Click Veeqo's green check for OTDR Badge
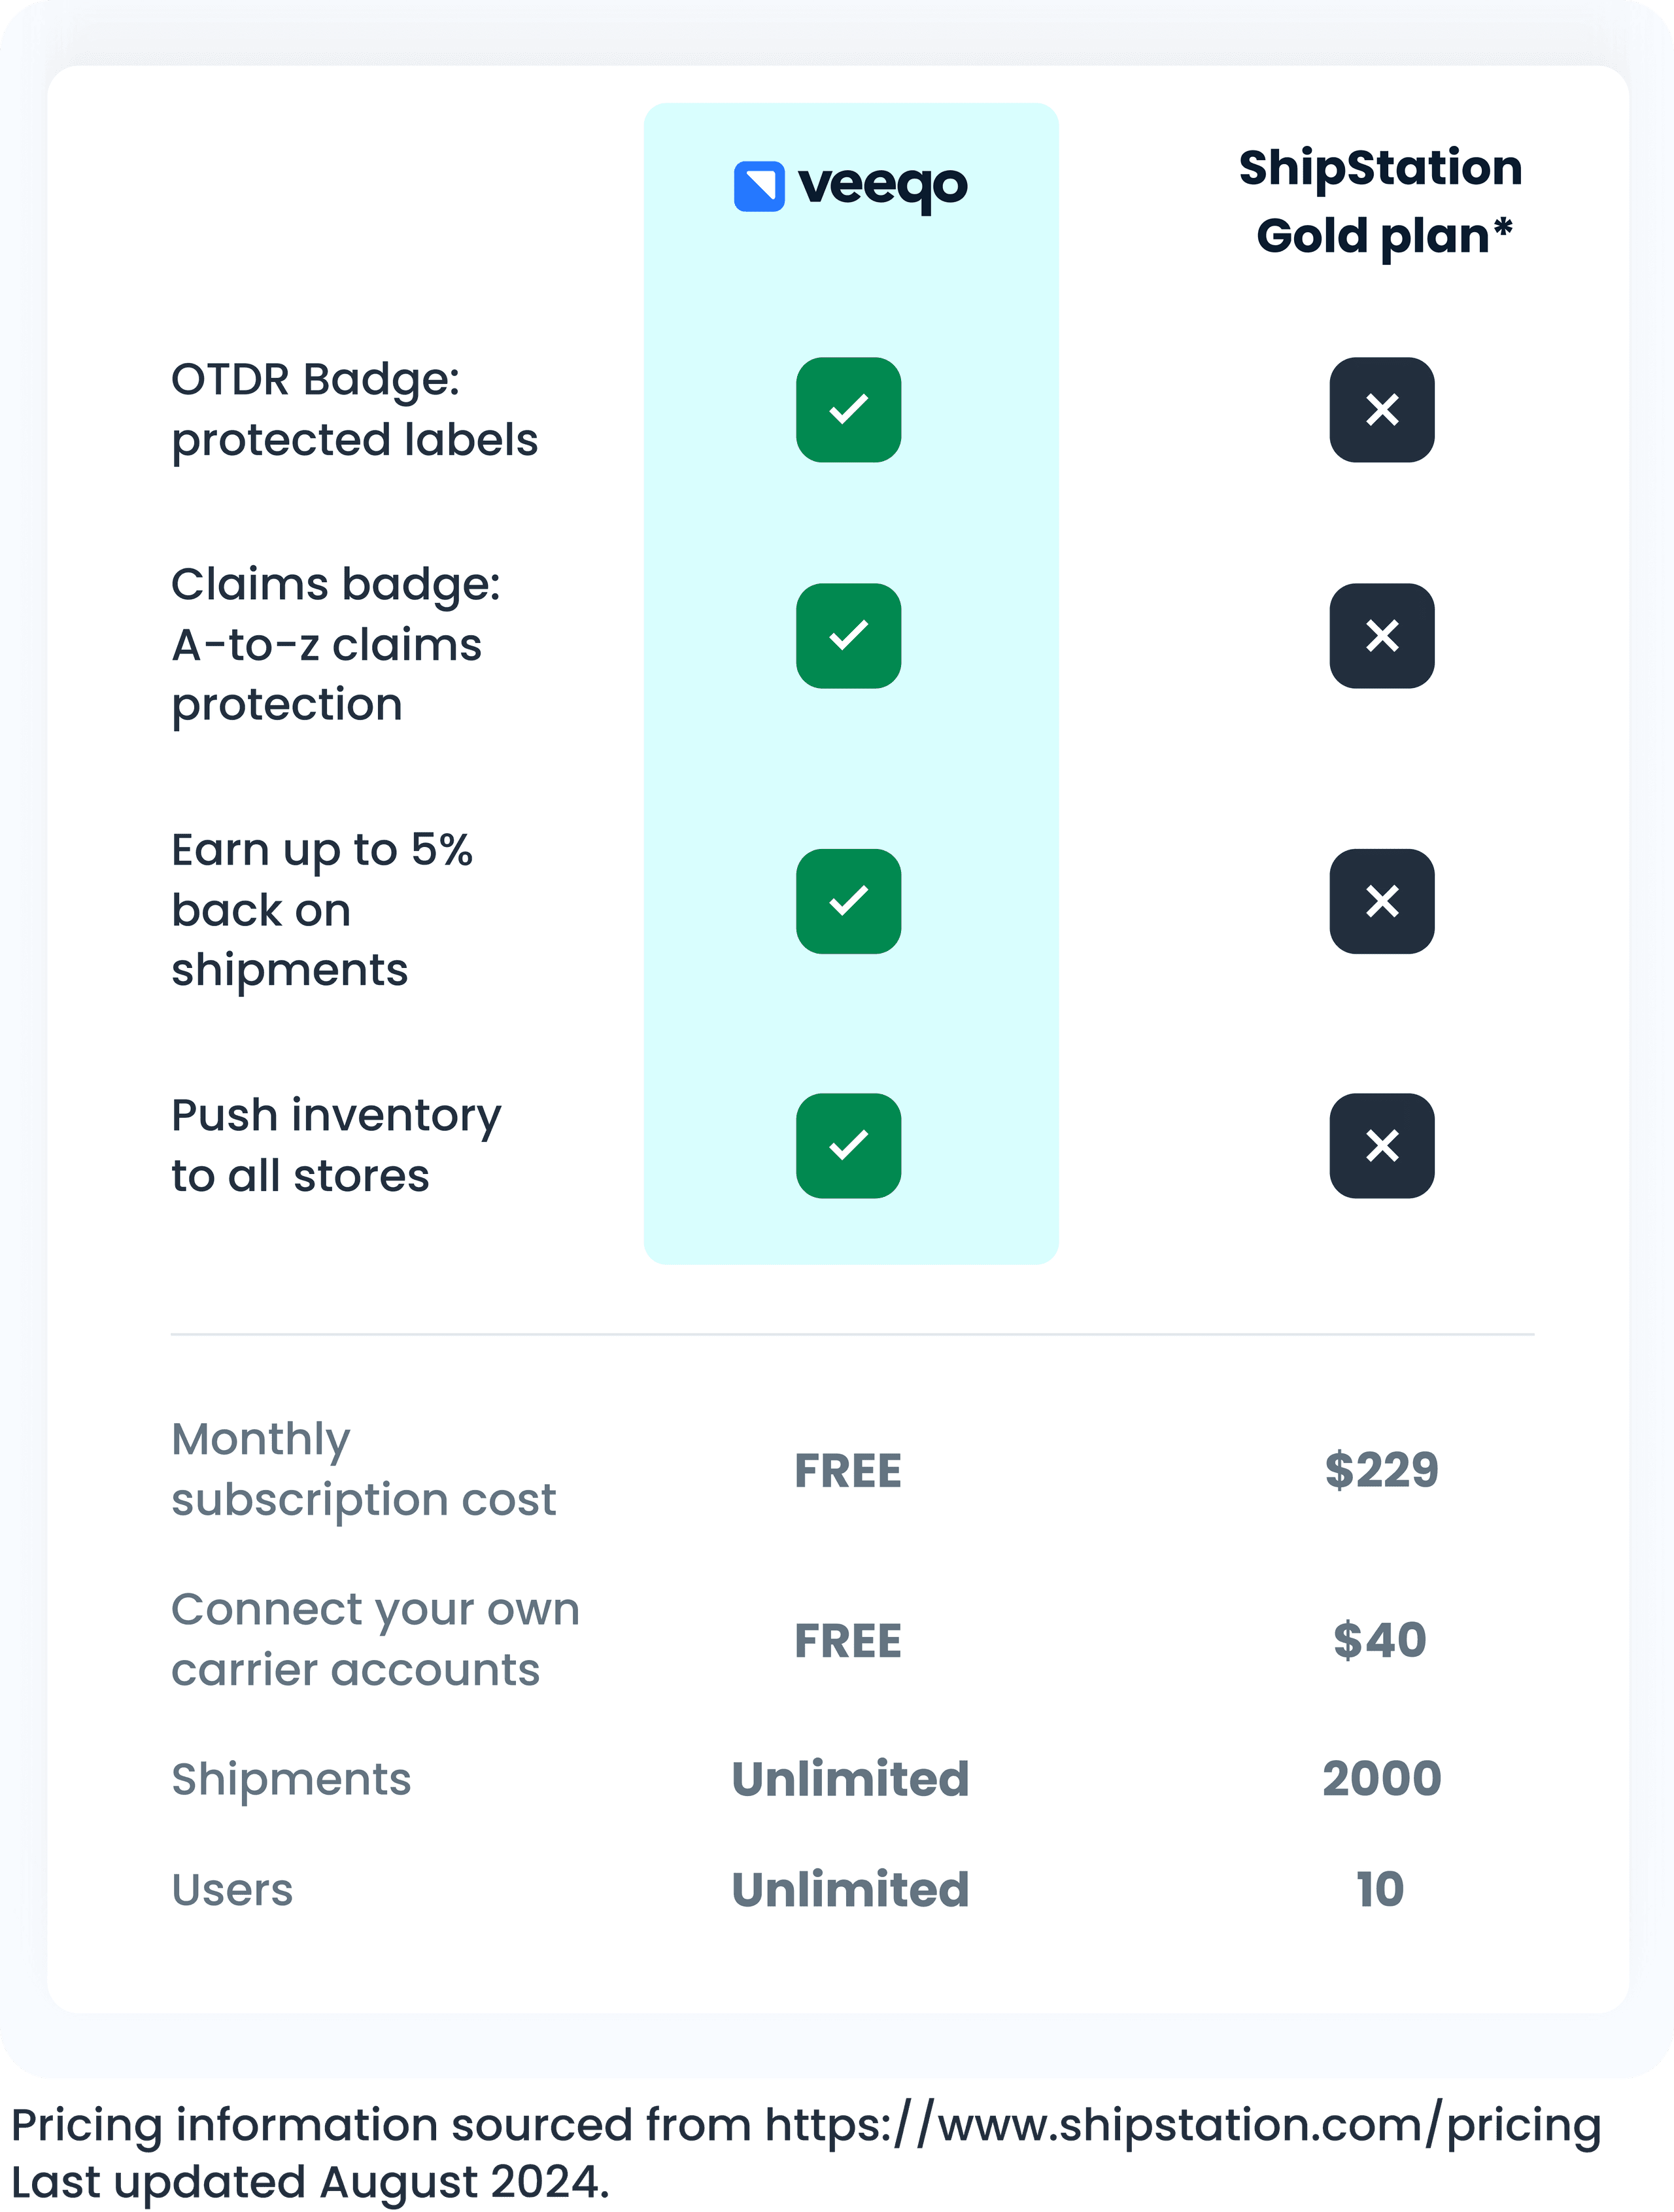The height and width of the screenshot is (2212, 1674). click(x=848, y=410)
